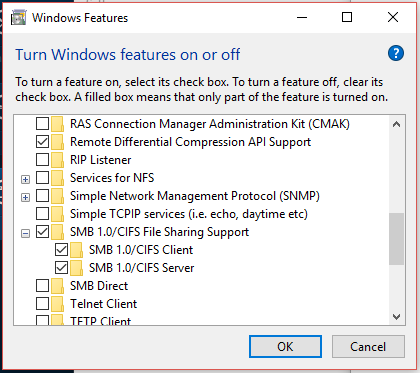Image resolution: width=420 pixels, height=373 pixels.
Task: Click scrollbar up arrow in features list
Action: pyautogui.click(x=396, y=124)
